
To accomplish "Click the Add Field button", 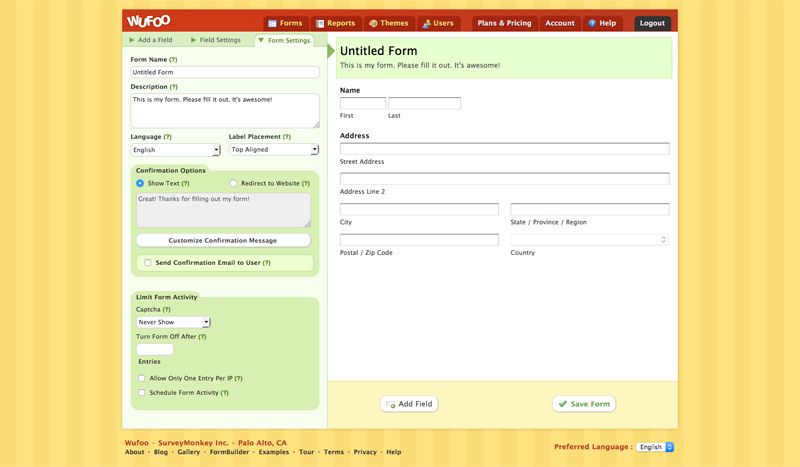I will [409, 404].
